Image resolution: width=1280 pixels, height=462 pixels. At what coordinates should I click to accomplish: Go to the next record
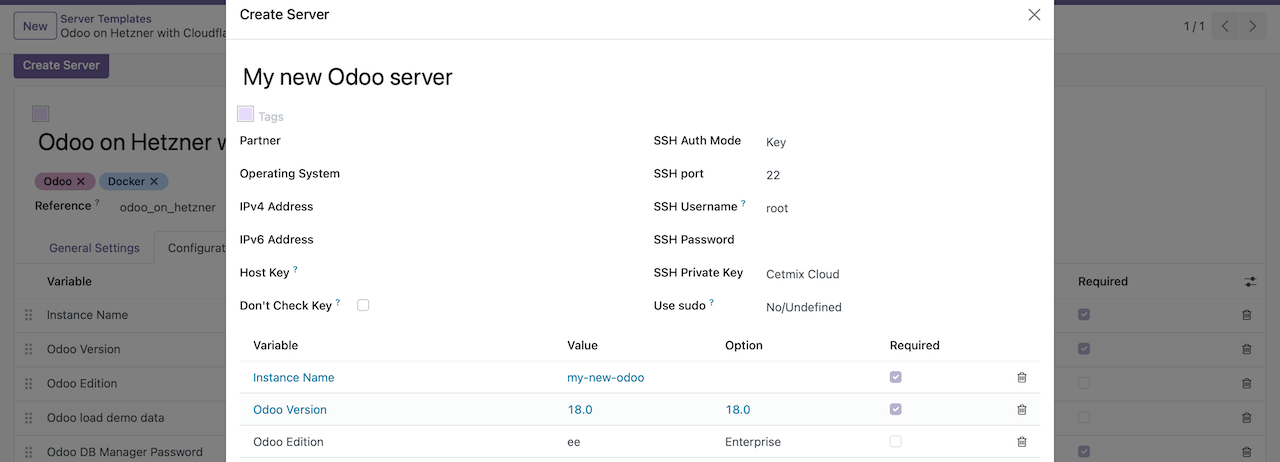click(x=1253, y=26)
